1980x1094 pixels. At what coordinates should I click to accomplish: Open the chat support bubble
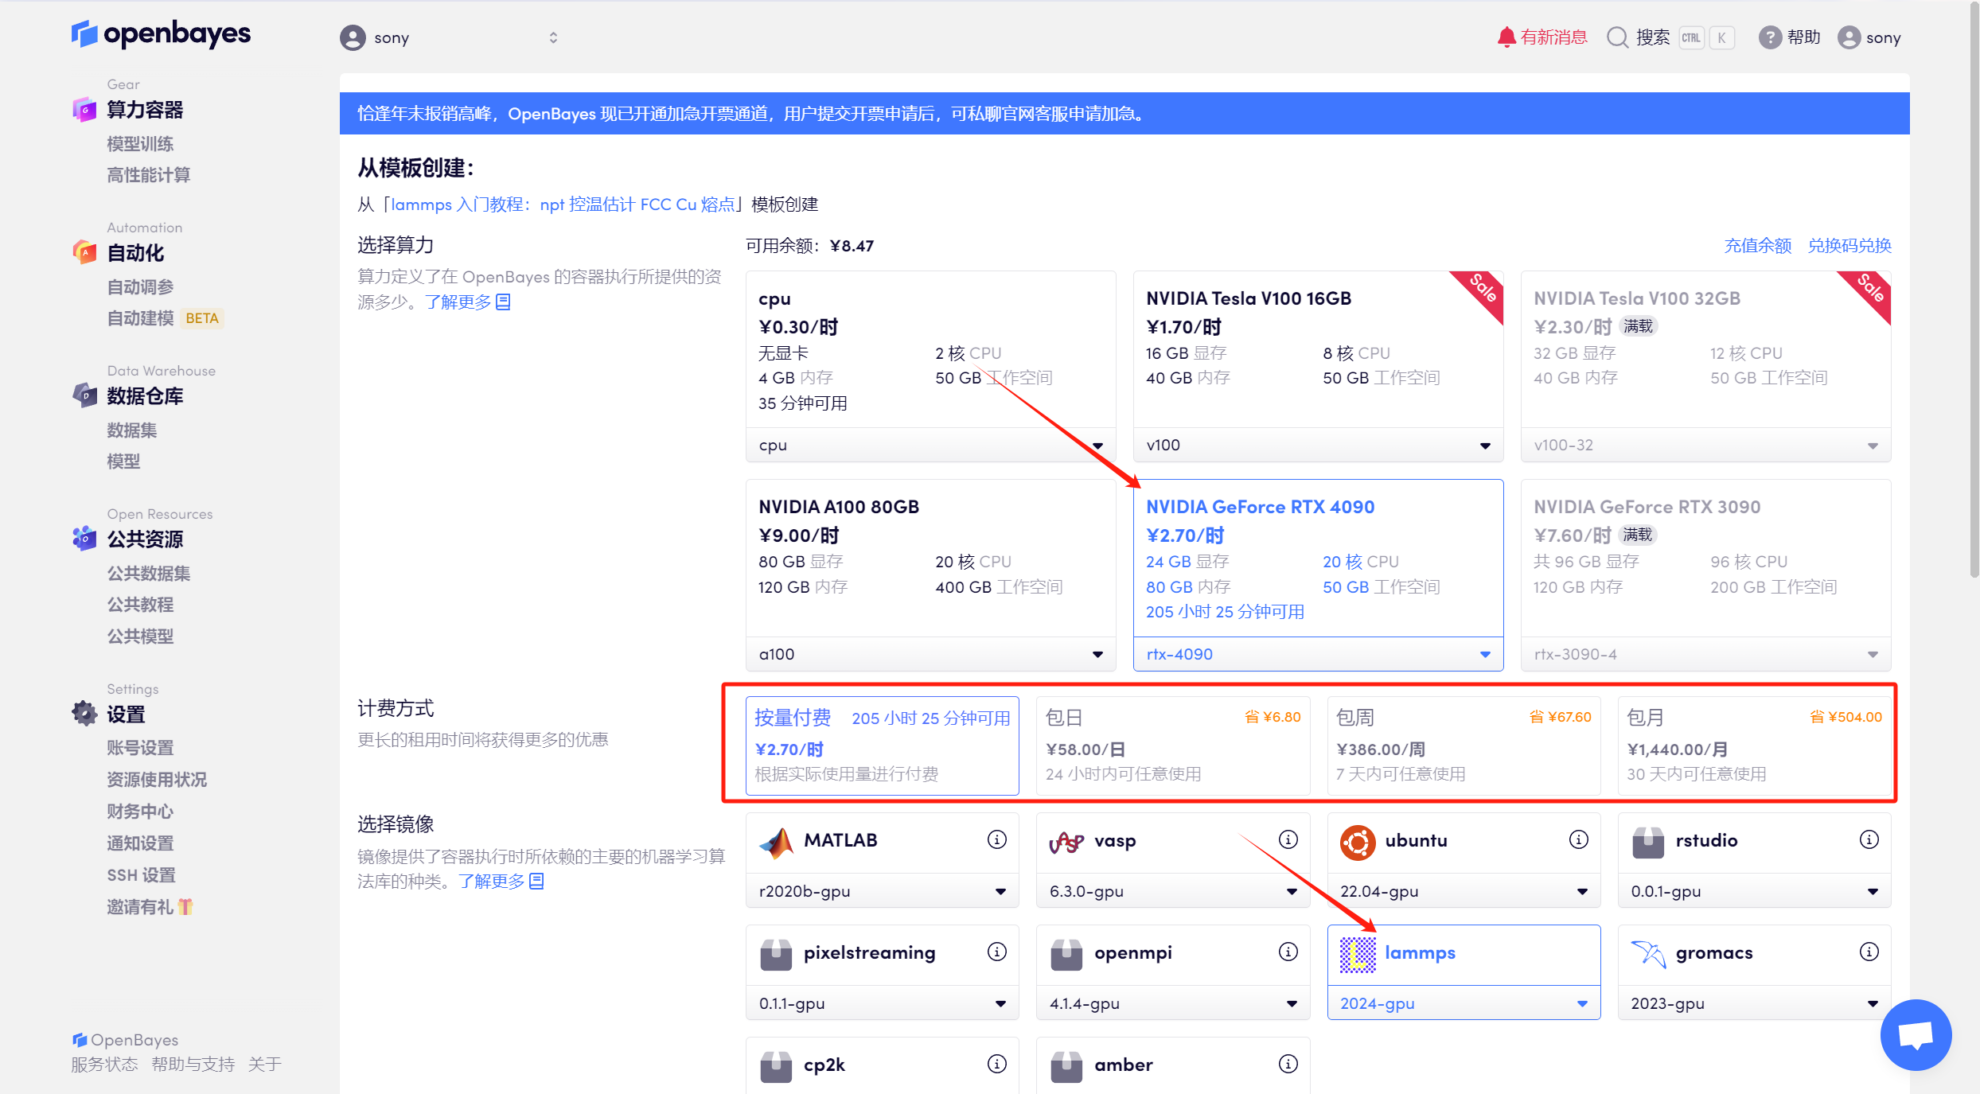point(1915,1035)
